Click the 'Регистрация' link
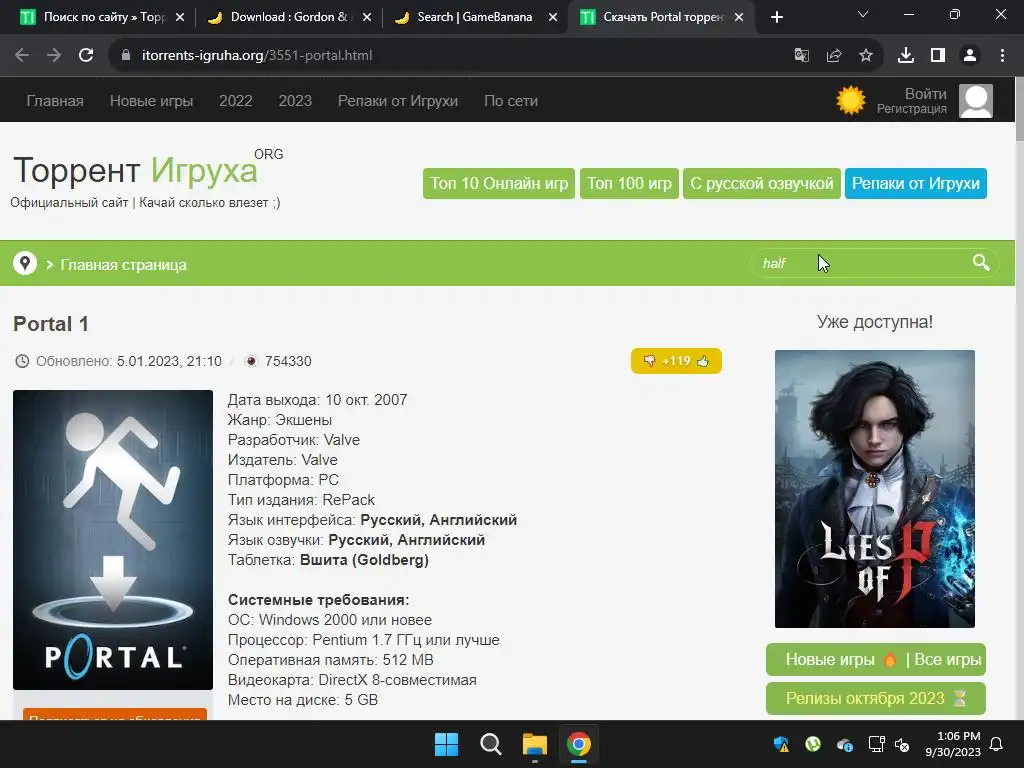Screen dimensions: 1024x768 tap(912, 109)
